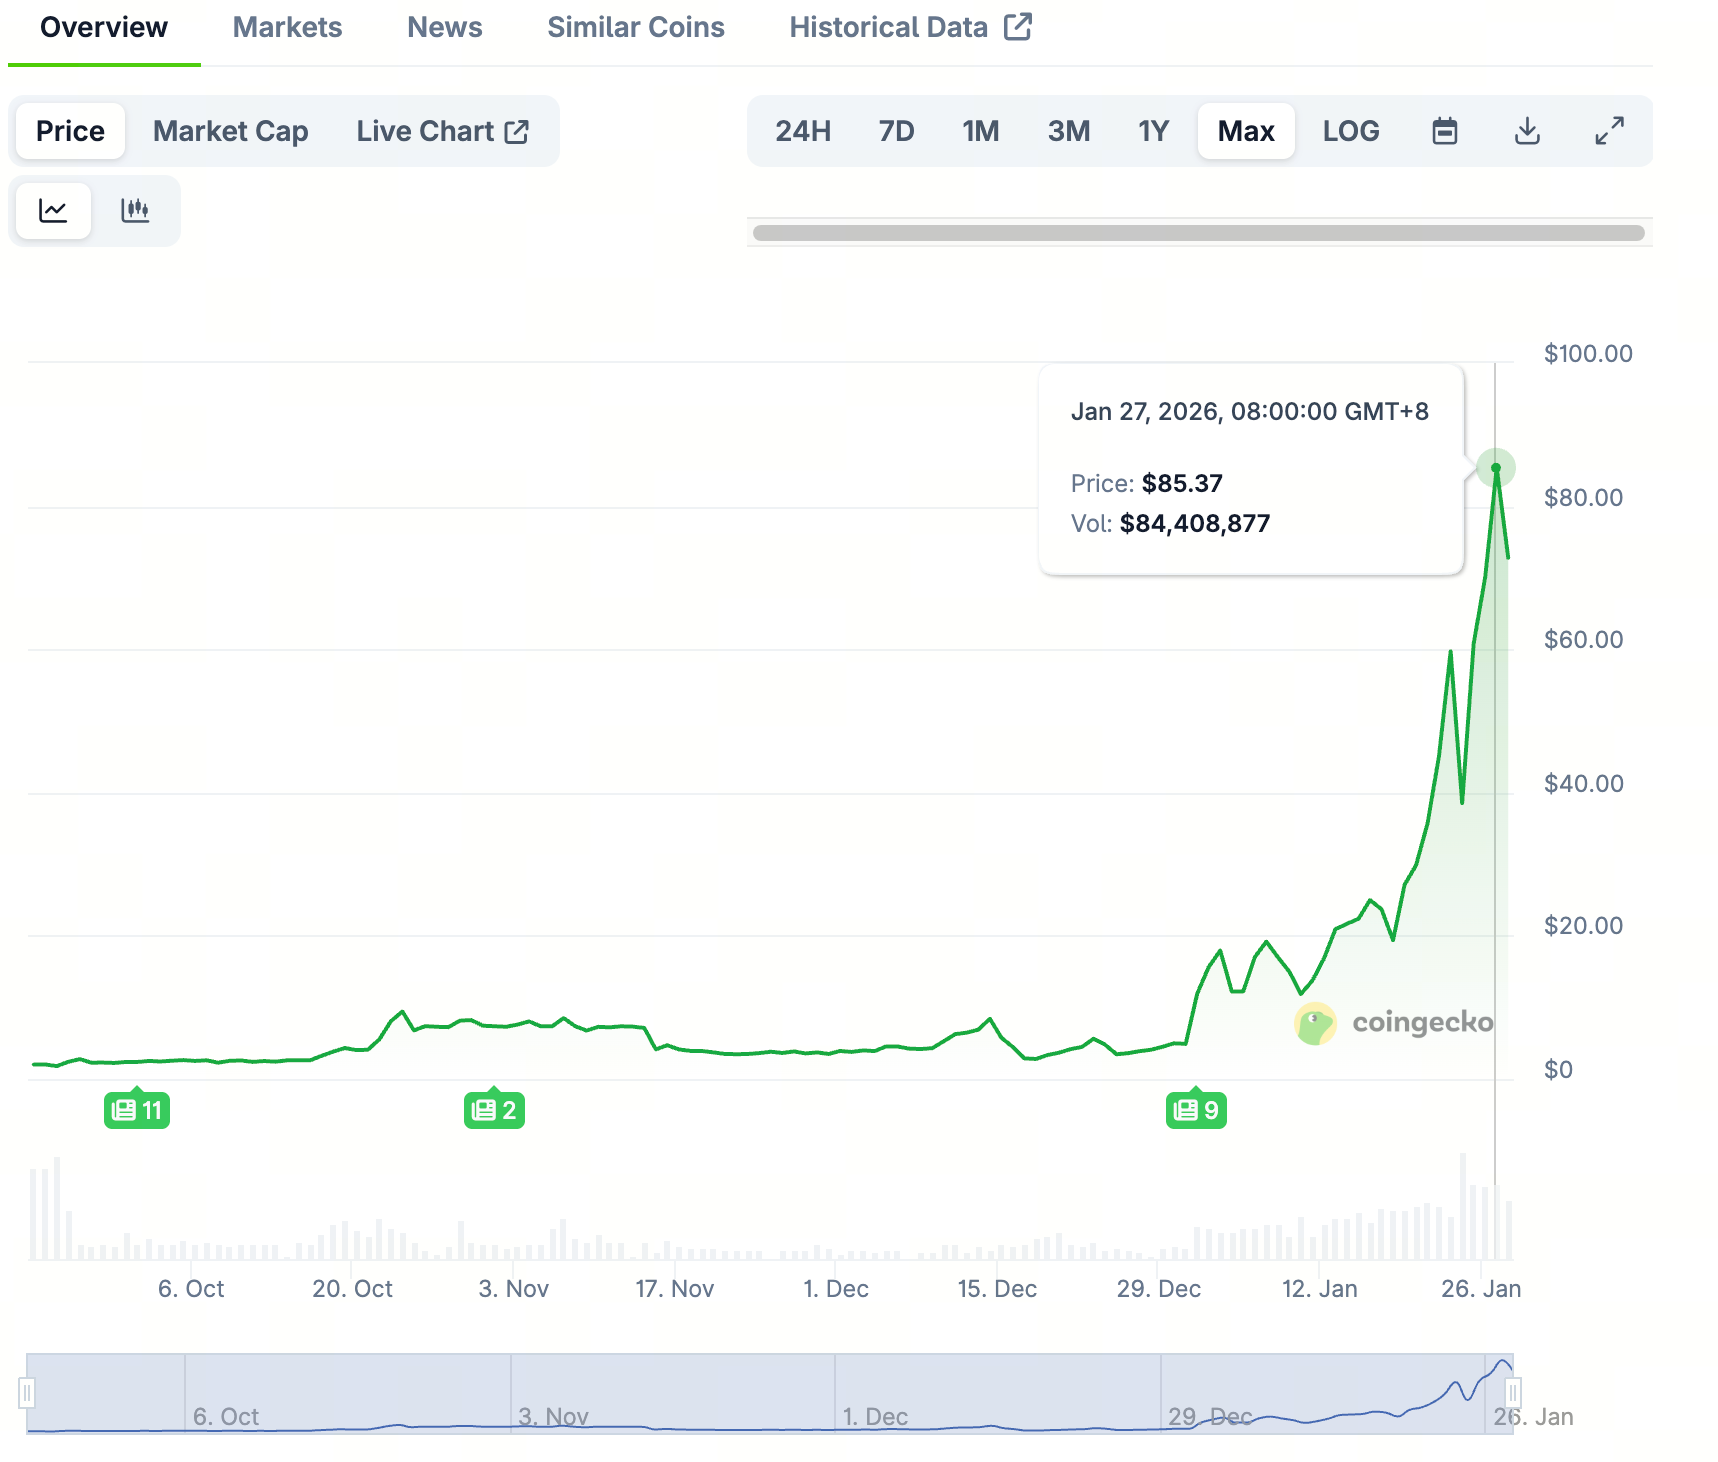Image resolution: width=1718 pixels, height=1462 pixels.
Task: Download the chart data
Action: pyautogui.click(x=1526, y=130)
